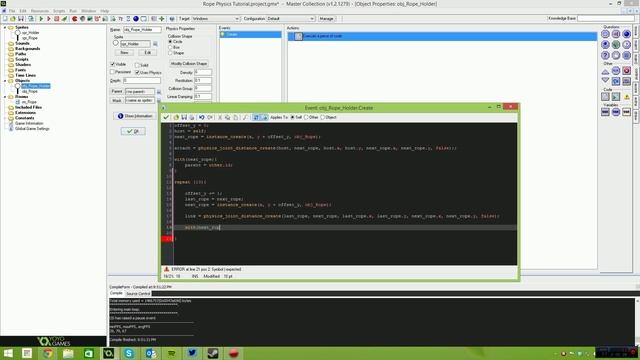Click the yellow warning comment icon in Code palette

click(x=626, y=97)
